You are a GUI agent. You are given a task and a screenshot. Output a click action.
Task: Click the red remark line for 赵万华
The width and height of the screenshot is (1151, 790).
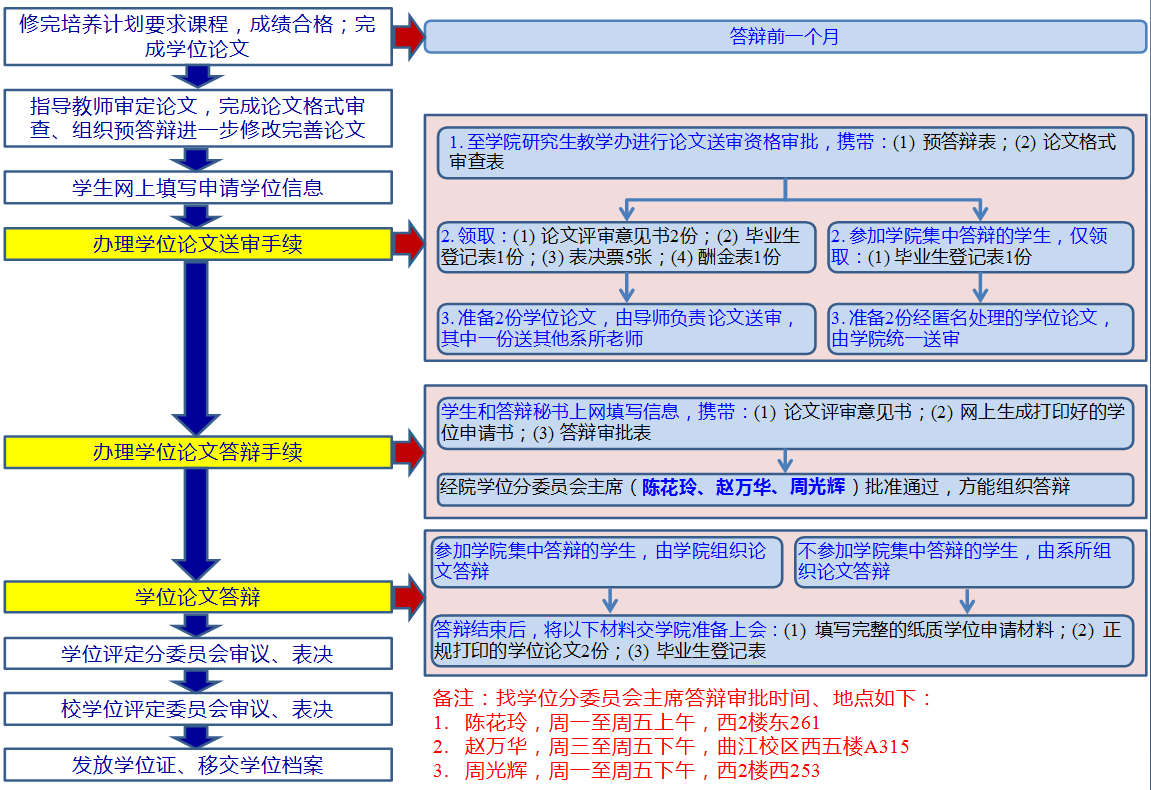pos(670,746)
